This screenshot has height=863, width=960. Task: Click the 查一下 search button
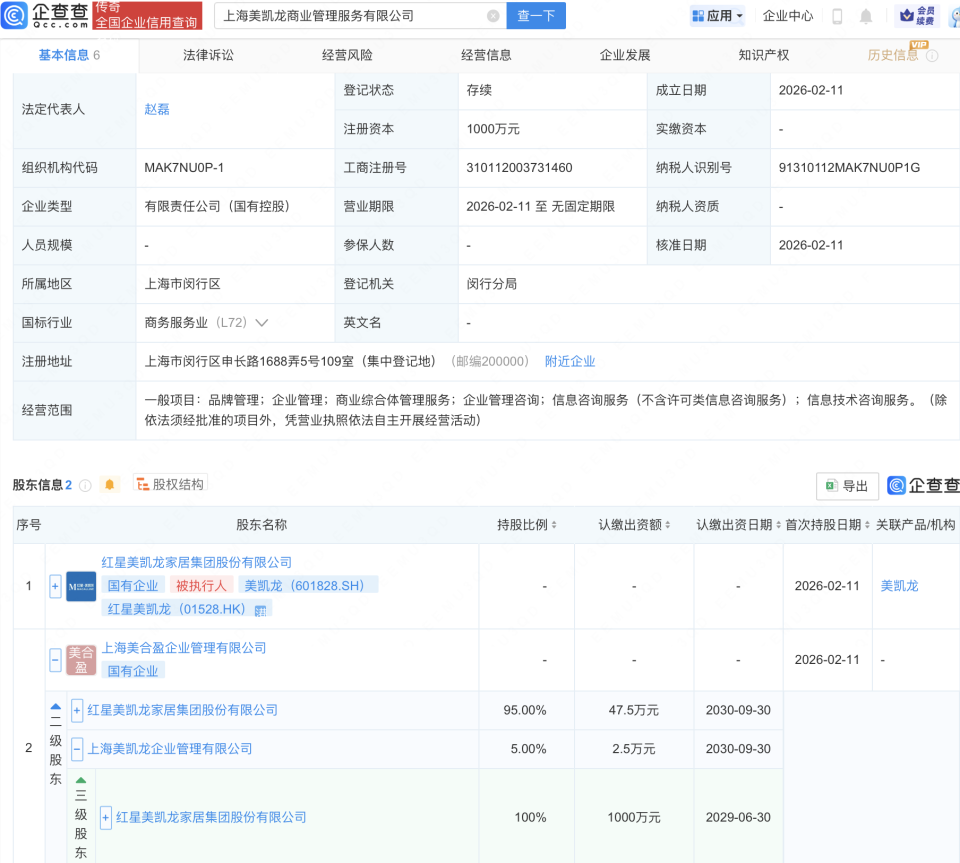536,16
